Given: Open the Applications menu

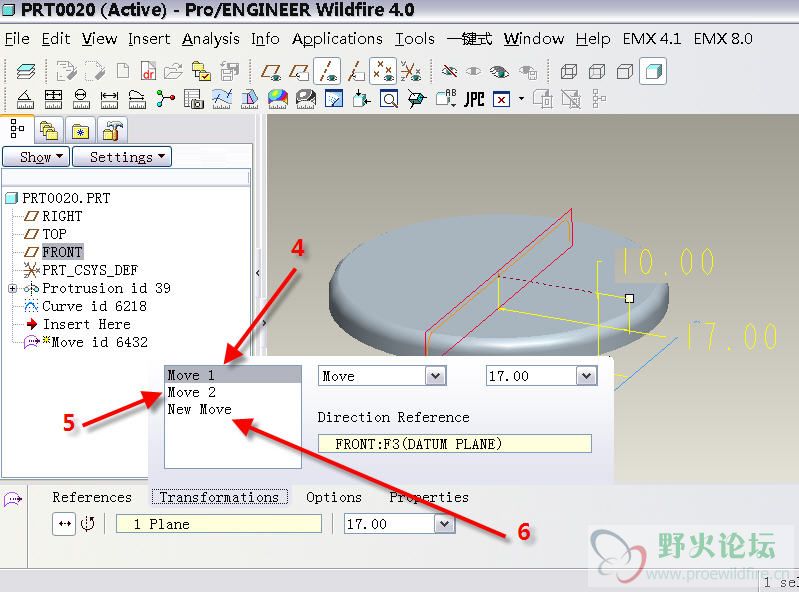Looking at the screenshot, I should [x=337, y=39].
